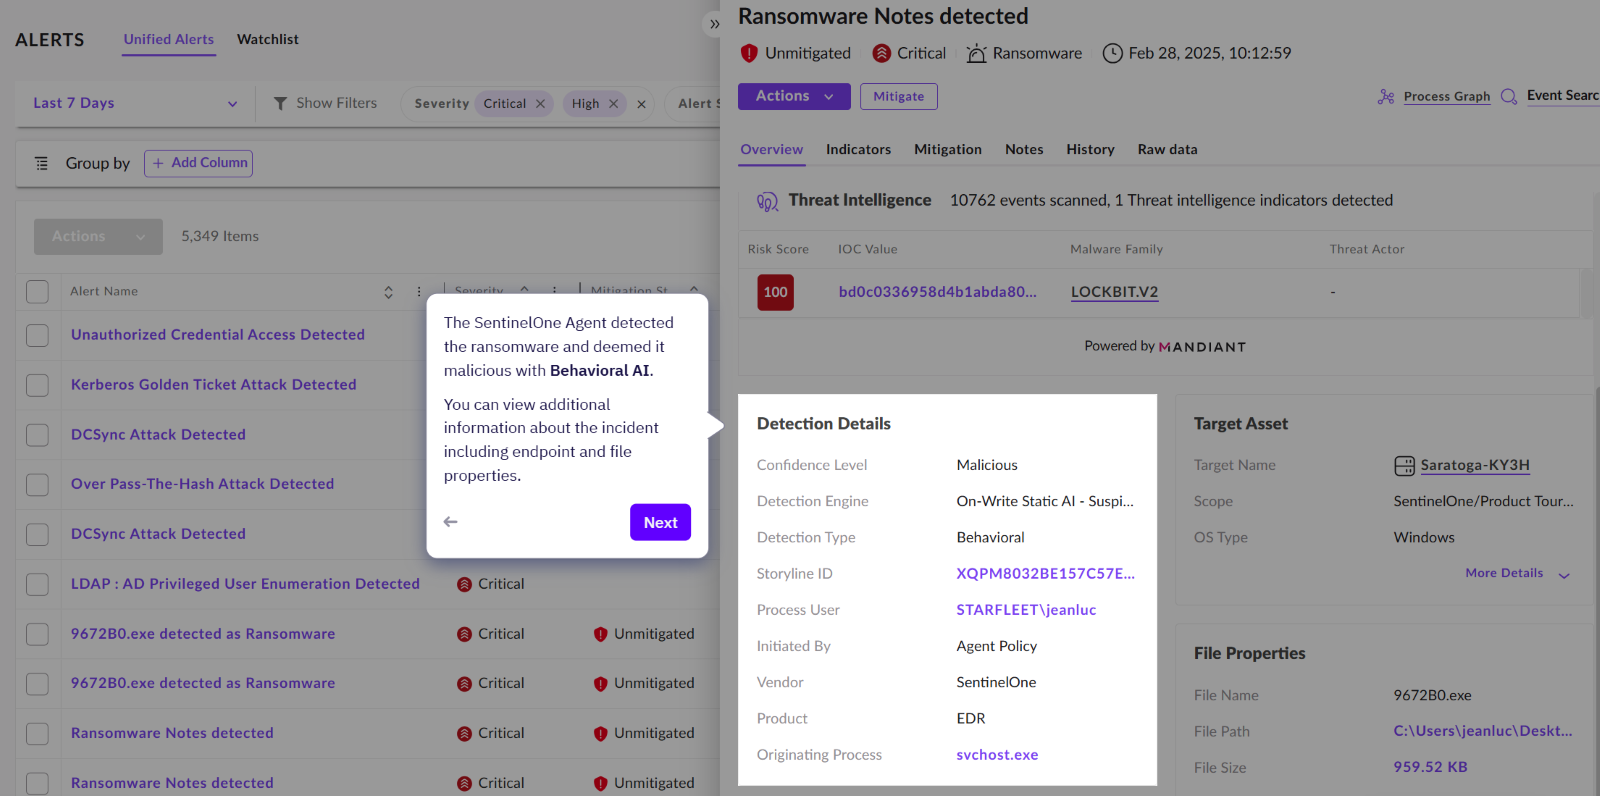Viewport: 1600px width, 796px height.
Task: Open the History tab
Action: [x=1090, y=150]
